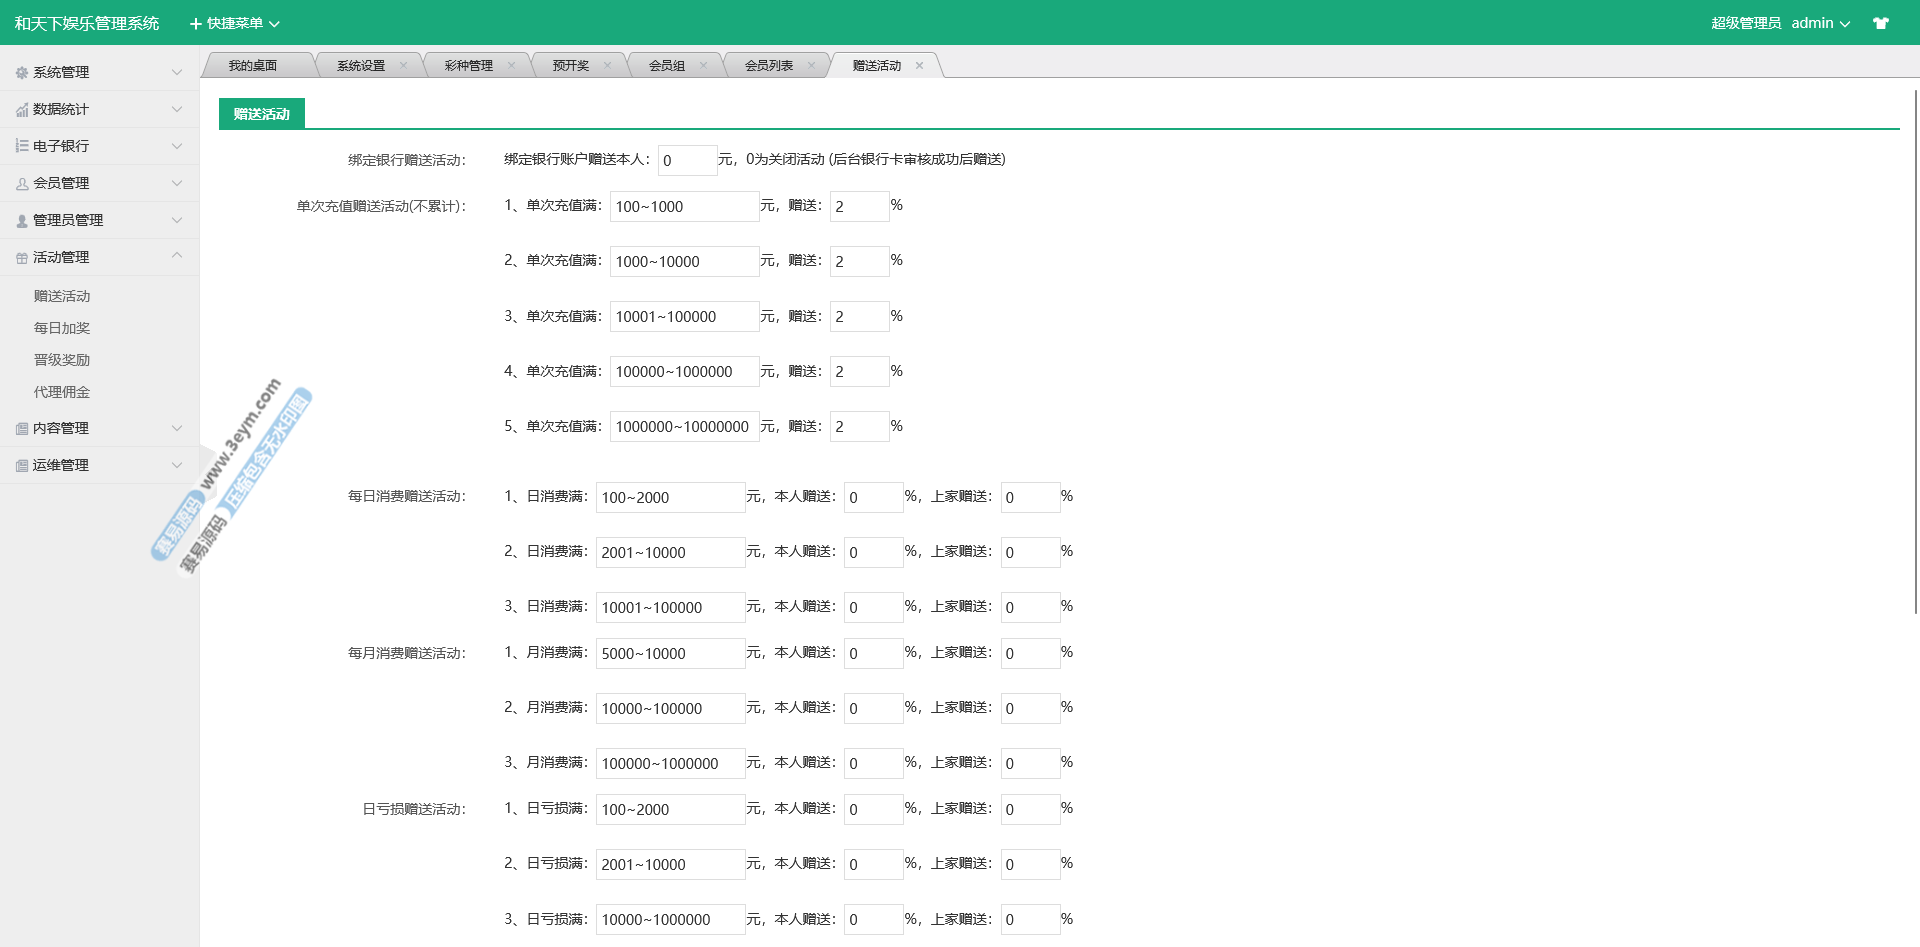Click the 活动管理 gift icon
The width and height of the screenshot is (1920, 947).
pyautogui.click(x=22, y=258)
